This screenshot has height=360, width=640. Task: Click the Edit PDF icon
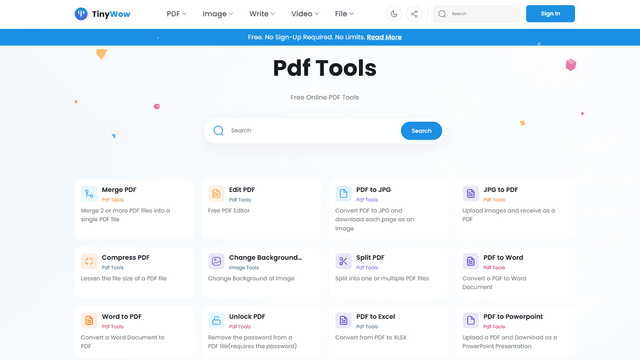(216, 193)
